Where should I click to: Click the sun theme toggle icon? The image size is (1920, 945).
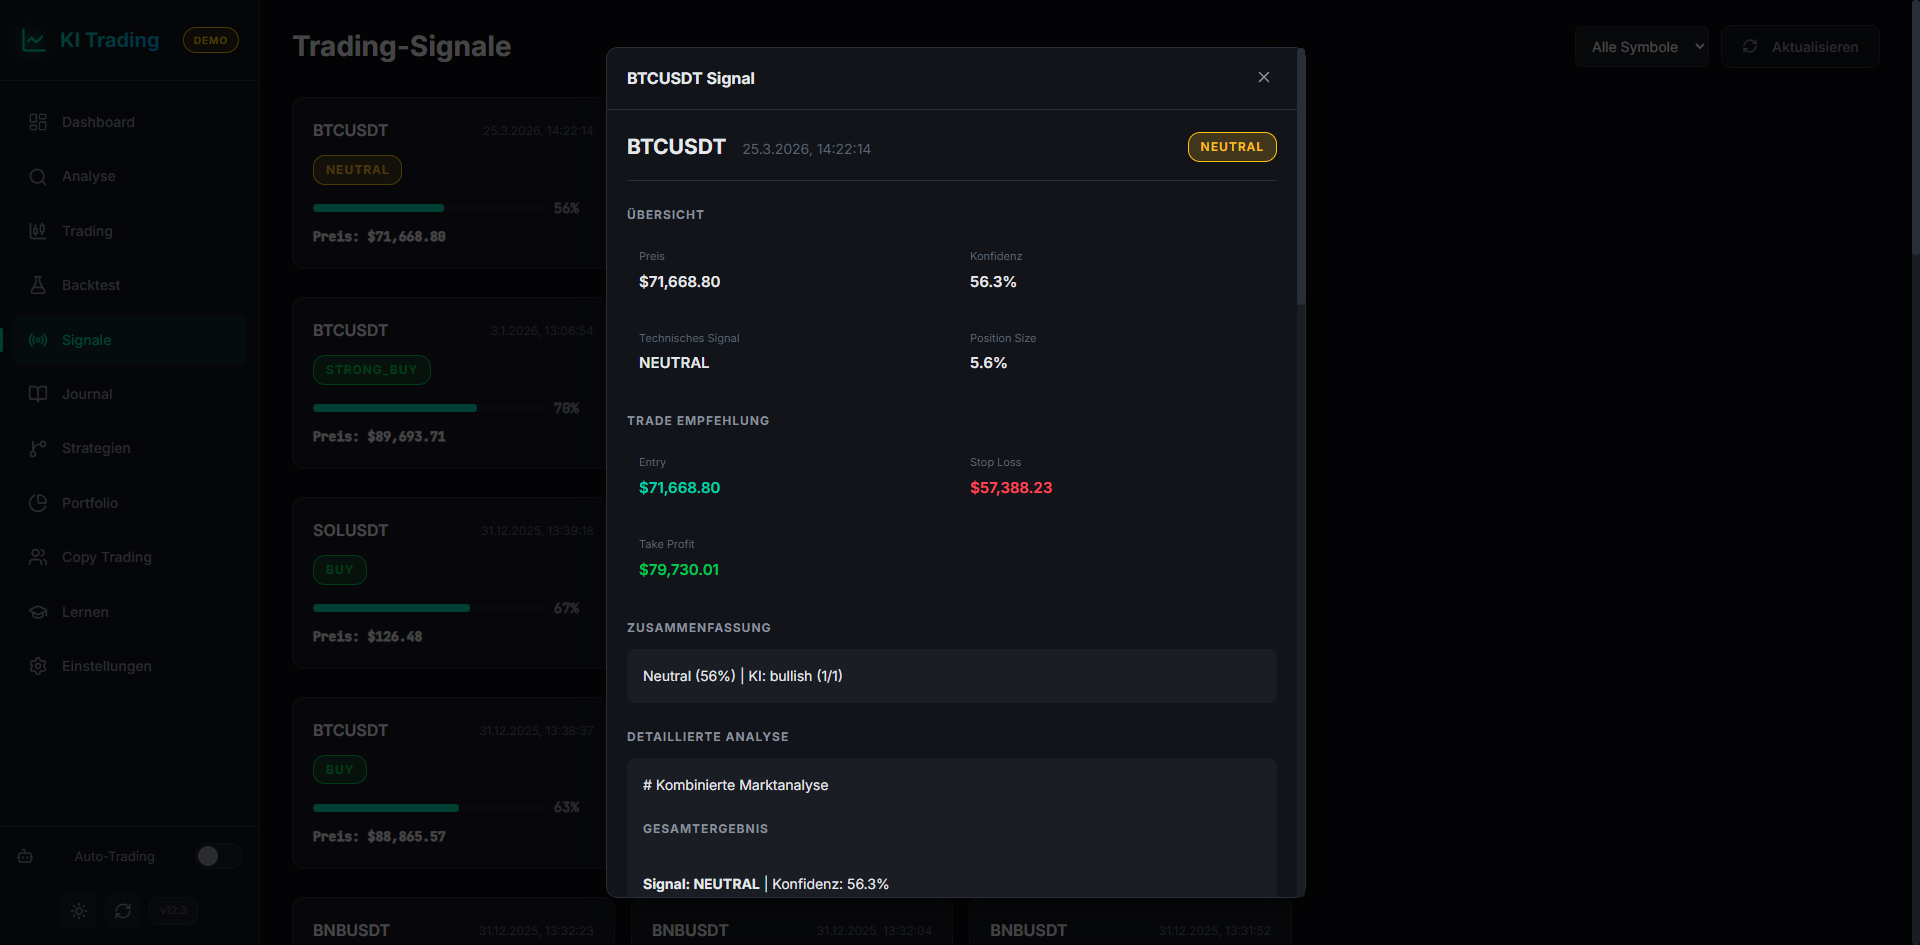[79, 911]
